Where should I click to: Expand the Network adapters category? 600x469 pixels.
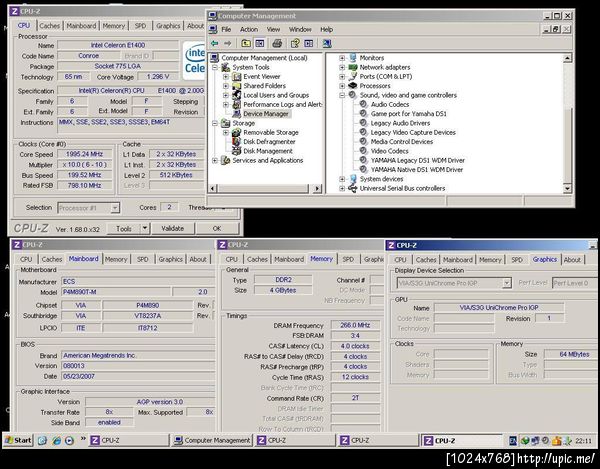click(x=342, y=67)
